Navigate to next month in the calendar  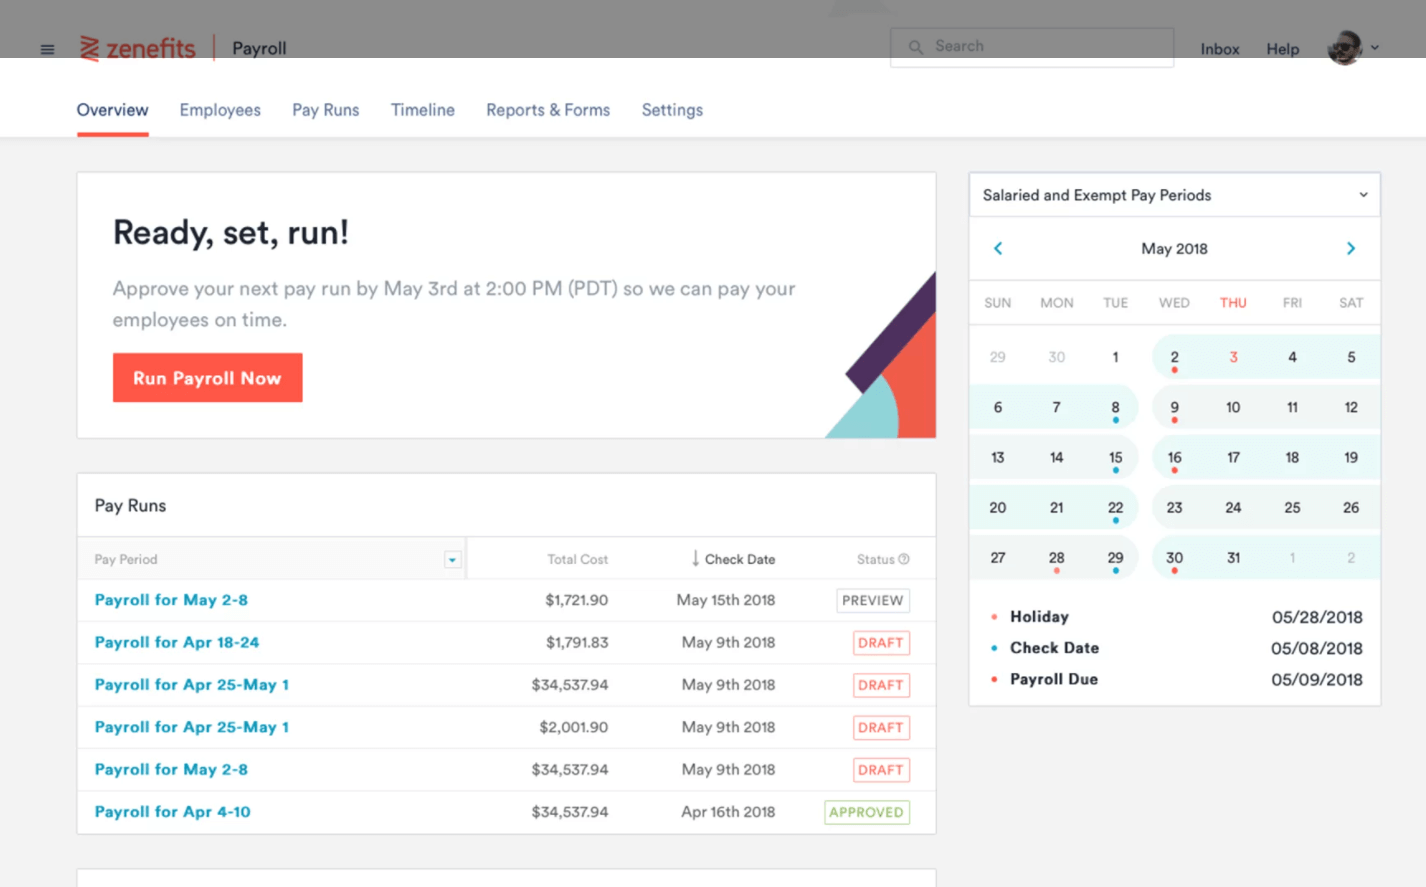pos(1350,248)
